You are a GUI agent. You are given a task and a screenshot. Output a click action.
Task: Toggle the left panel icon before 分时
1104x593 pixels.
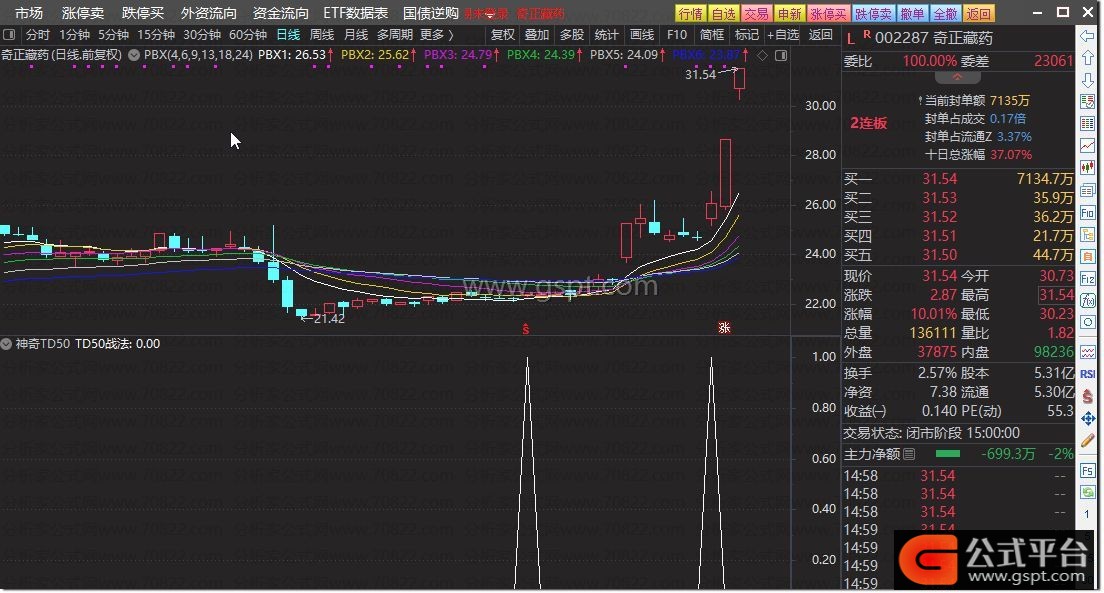[x=9, y=34]
